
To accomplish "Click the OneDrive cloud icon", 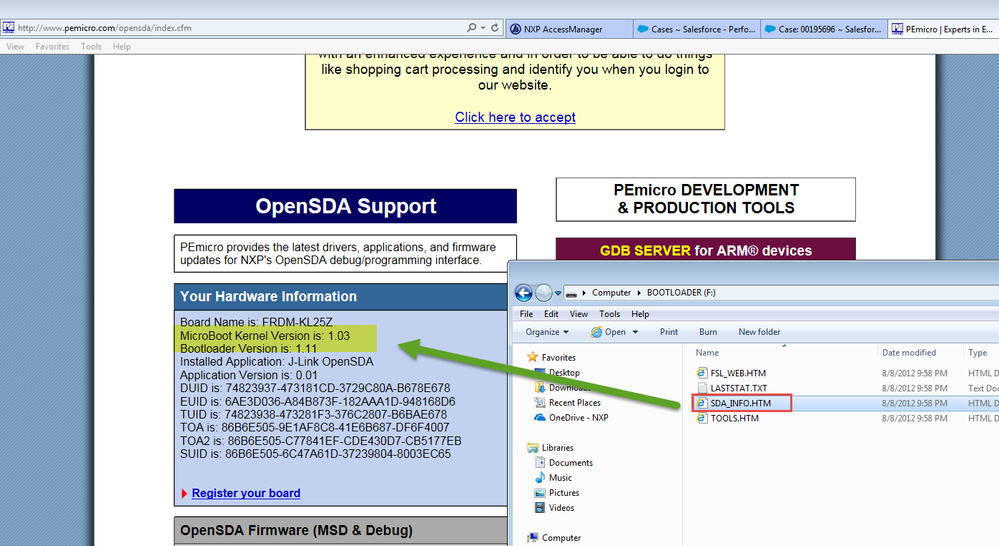I will [x=539, y=418].
